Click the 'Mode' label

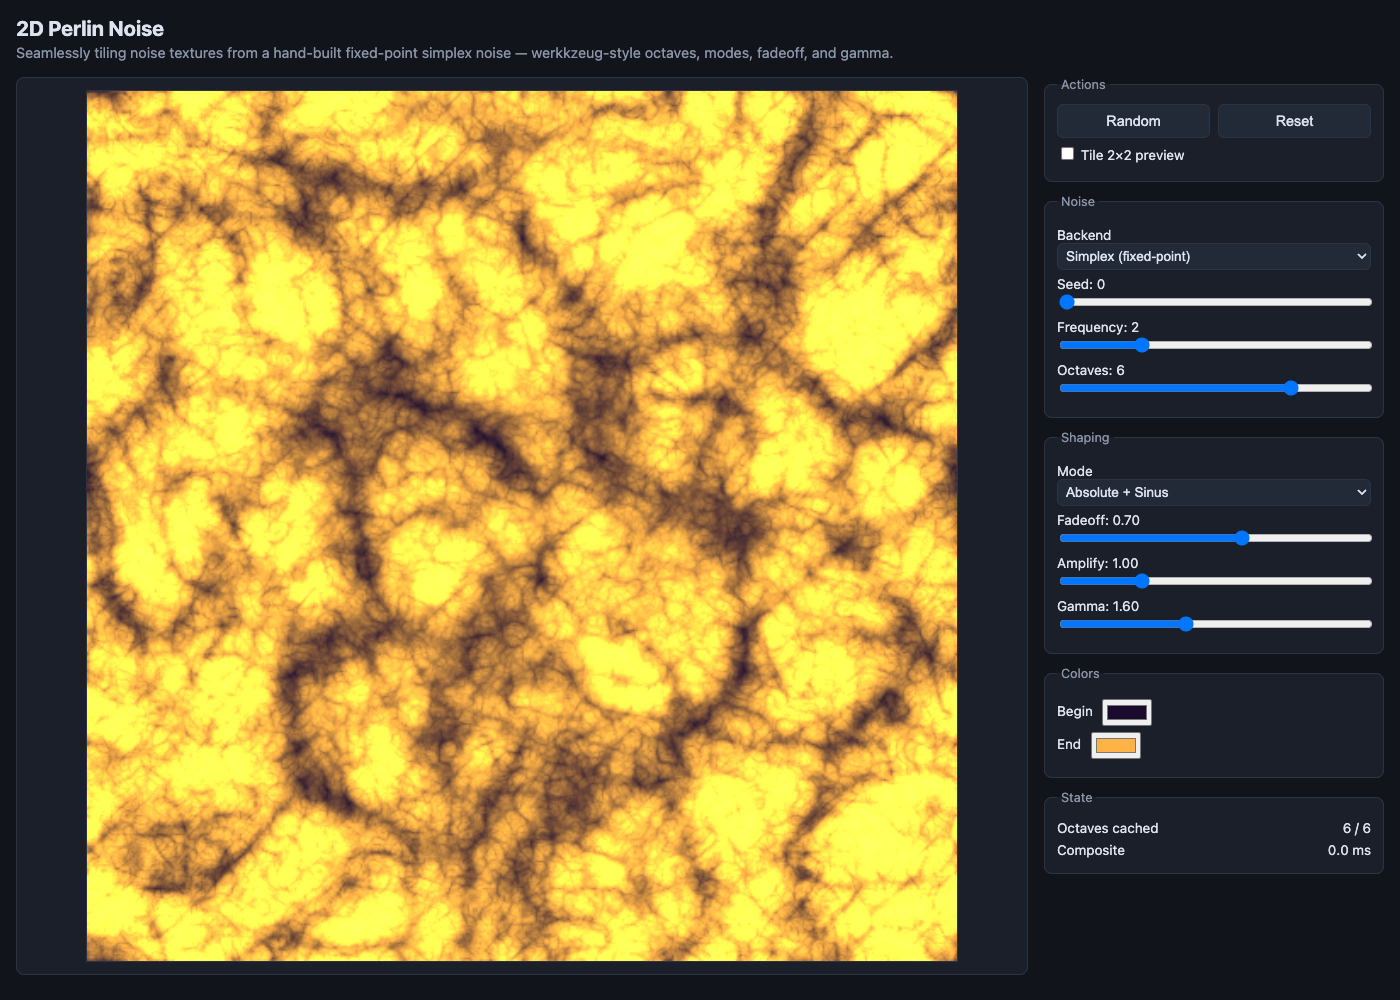[1074, 471]
